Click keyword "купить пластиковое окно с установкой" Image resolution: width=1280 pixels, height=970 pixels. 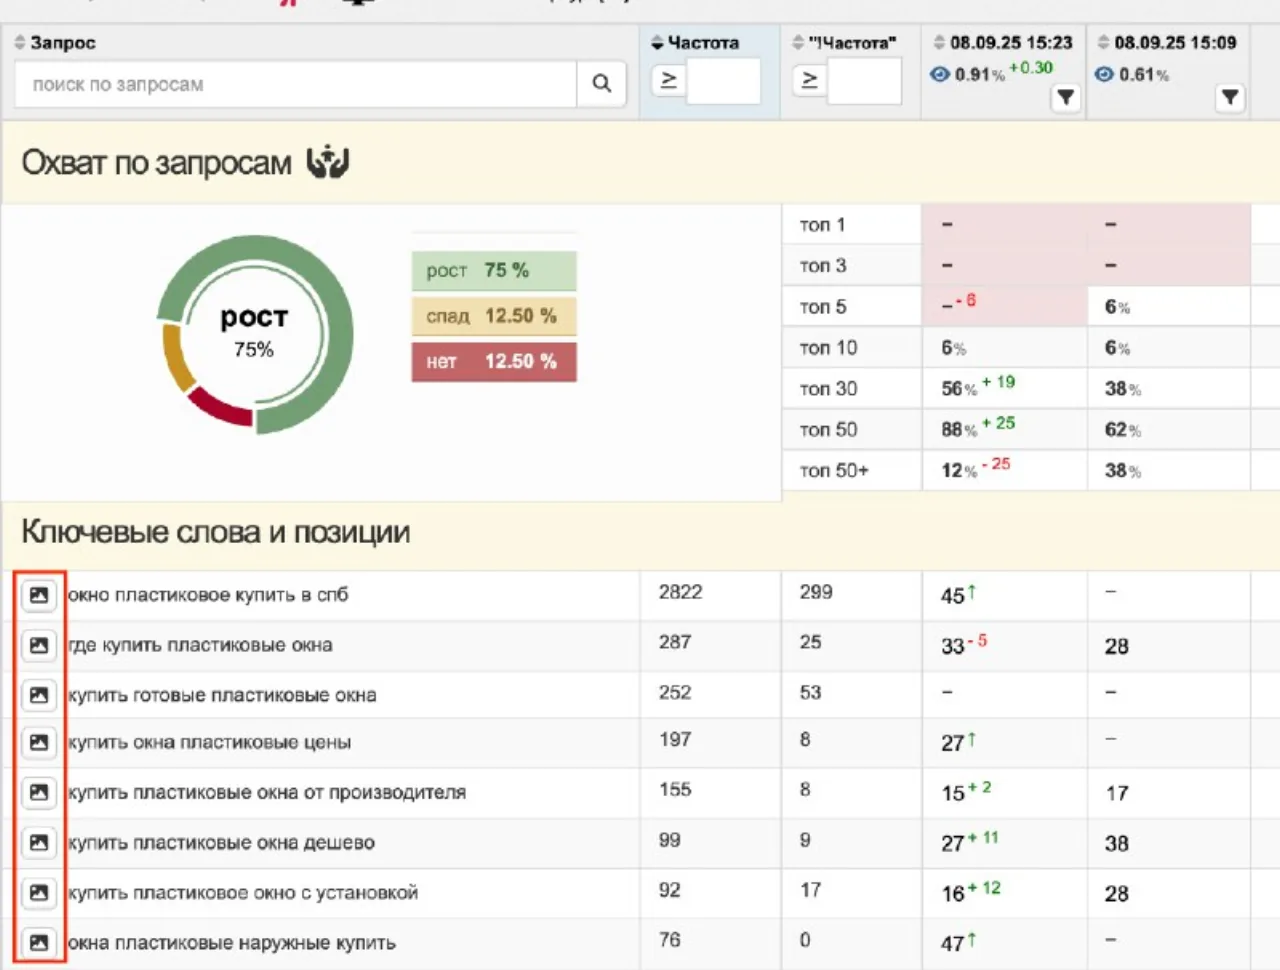pos(243,893)
